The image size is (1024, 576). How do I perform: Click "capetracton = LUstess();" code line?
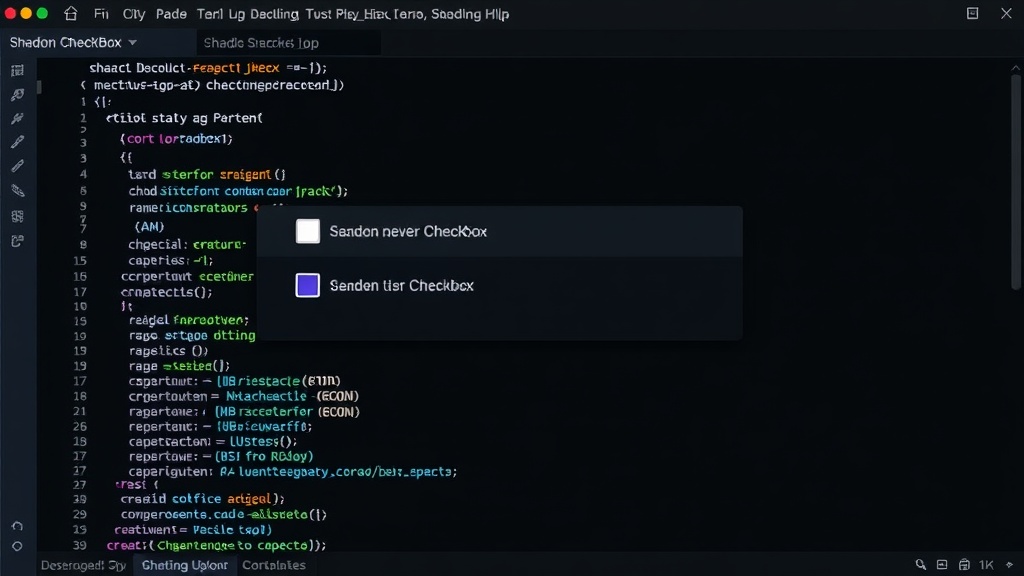coord(213,441)
